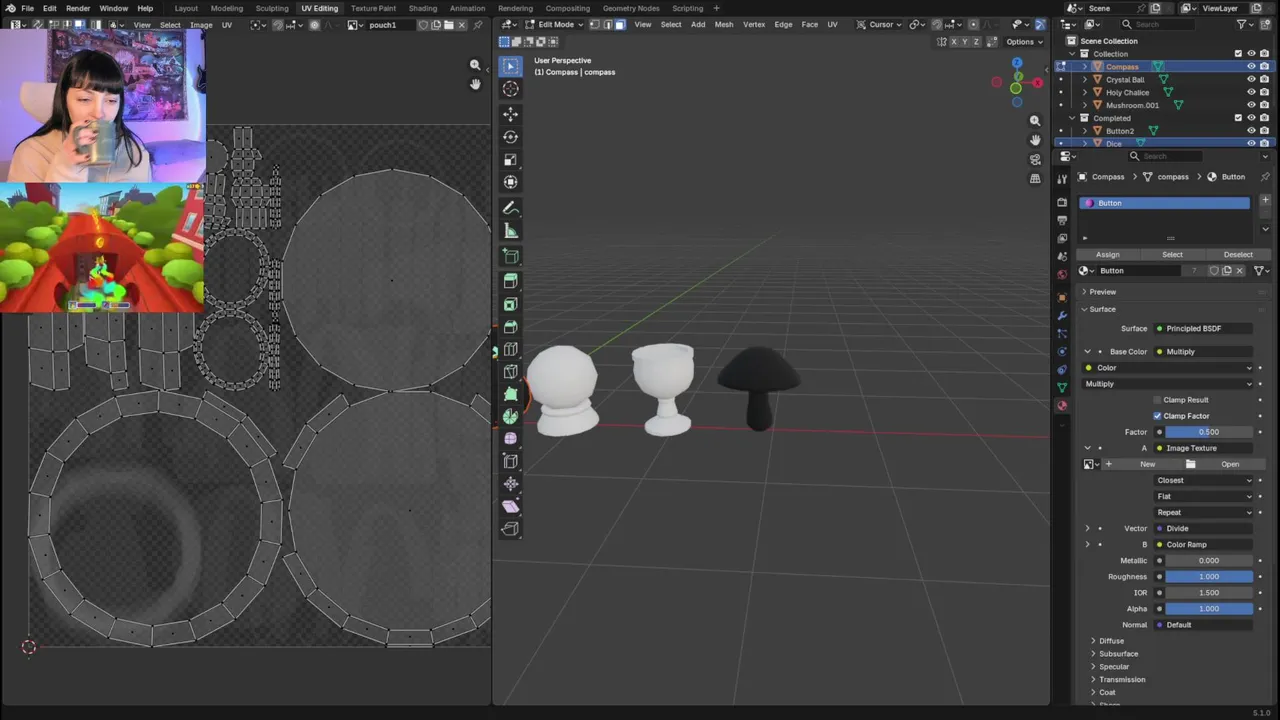Switch to the Shading workspace tab
This screenshot has width=1280, height=720.
pyautogui.click(x=423, y=8)
